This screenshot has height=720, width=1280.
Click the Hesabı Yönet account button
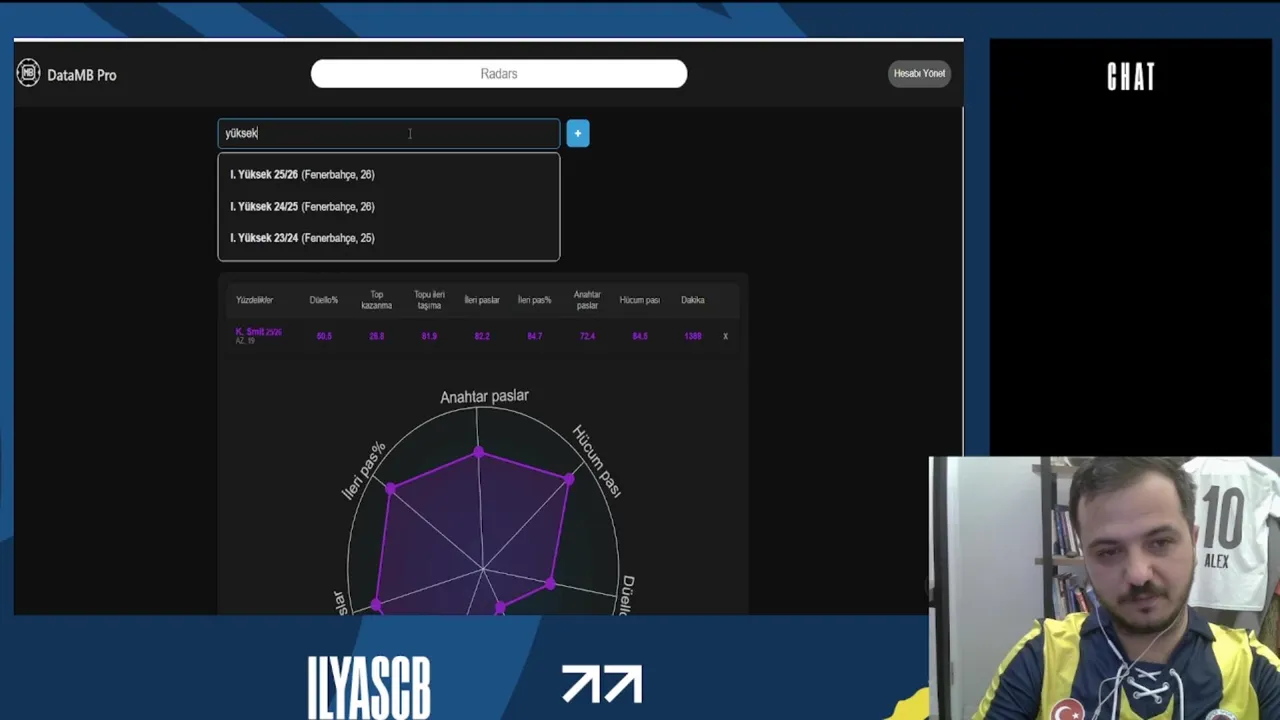(x=919, y=73)
